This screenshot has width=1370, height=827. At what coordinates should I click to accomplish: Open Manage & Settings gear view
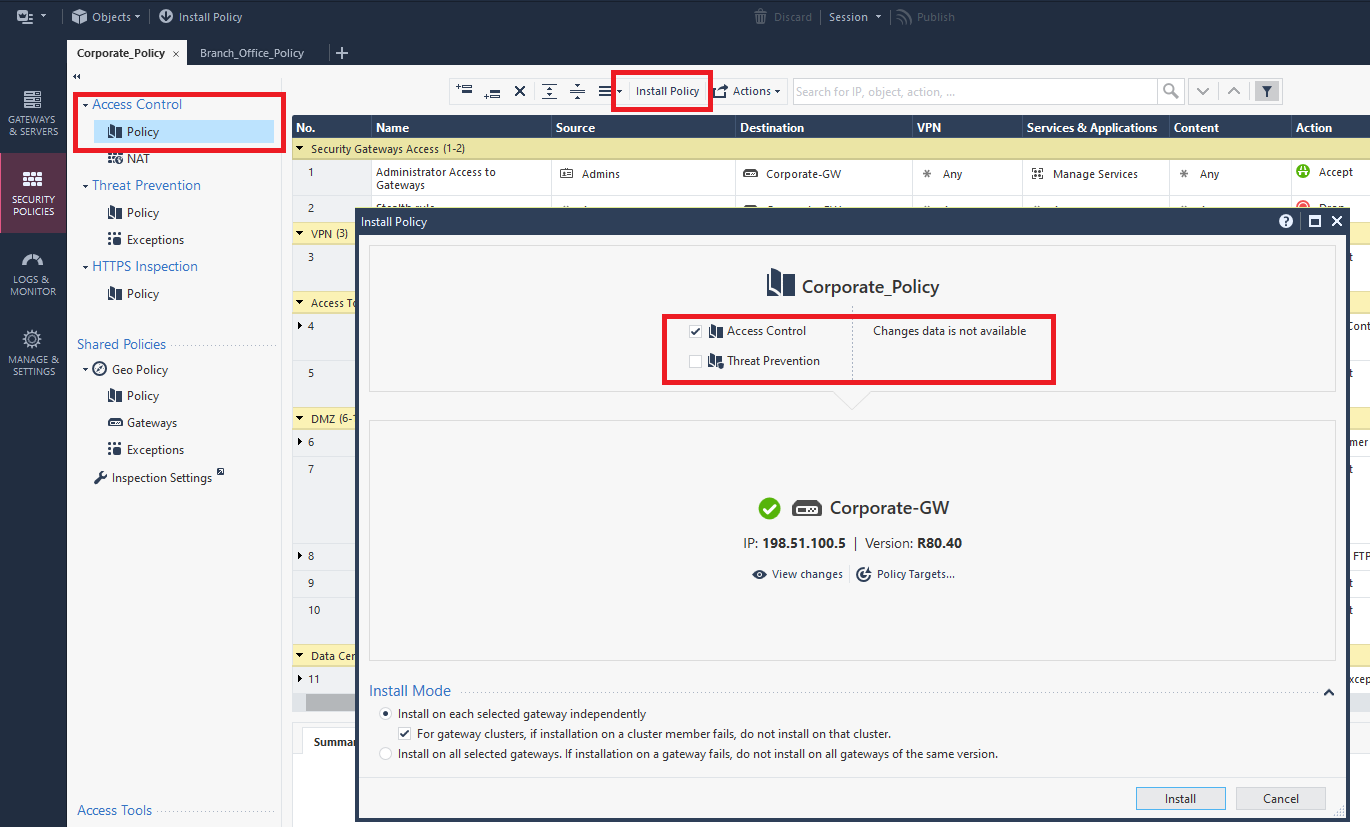(33, 352)
